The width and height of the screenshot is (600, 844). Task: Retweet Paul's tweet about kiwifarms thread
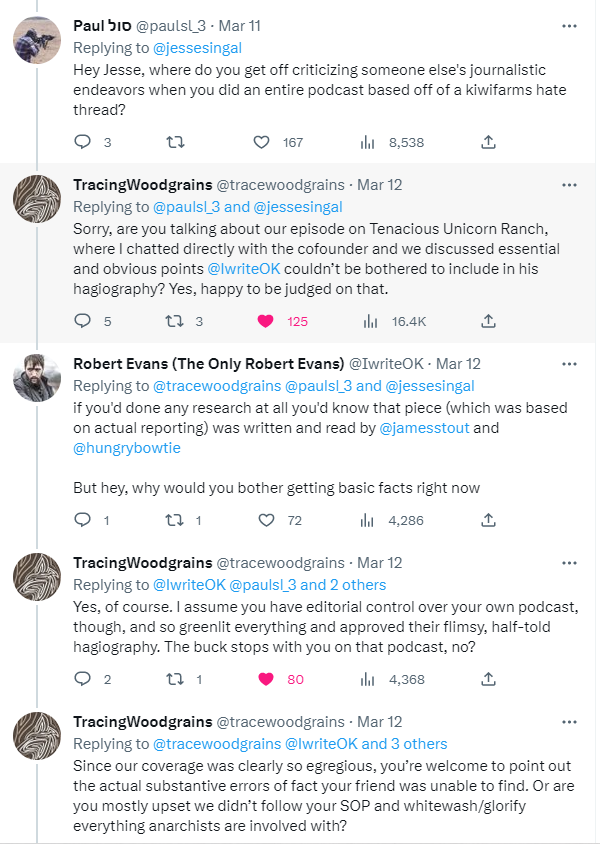coord(175,142)
